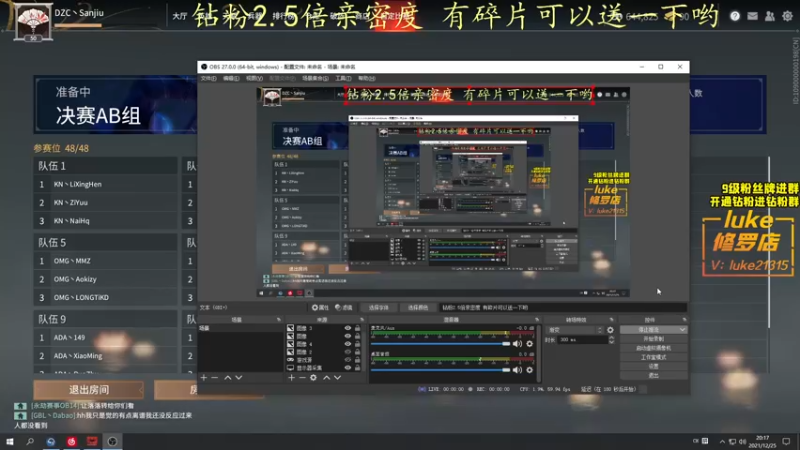Adjust the 时长 duration stepper arrows
This screenshot has height=450, width=800.
(x=611, y=340)
